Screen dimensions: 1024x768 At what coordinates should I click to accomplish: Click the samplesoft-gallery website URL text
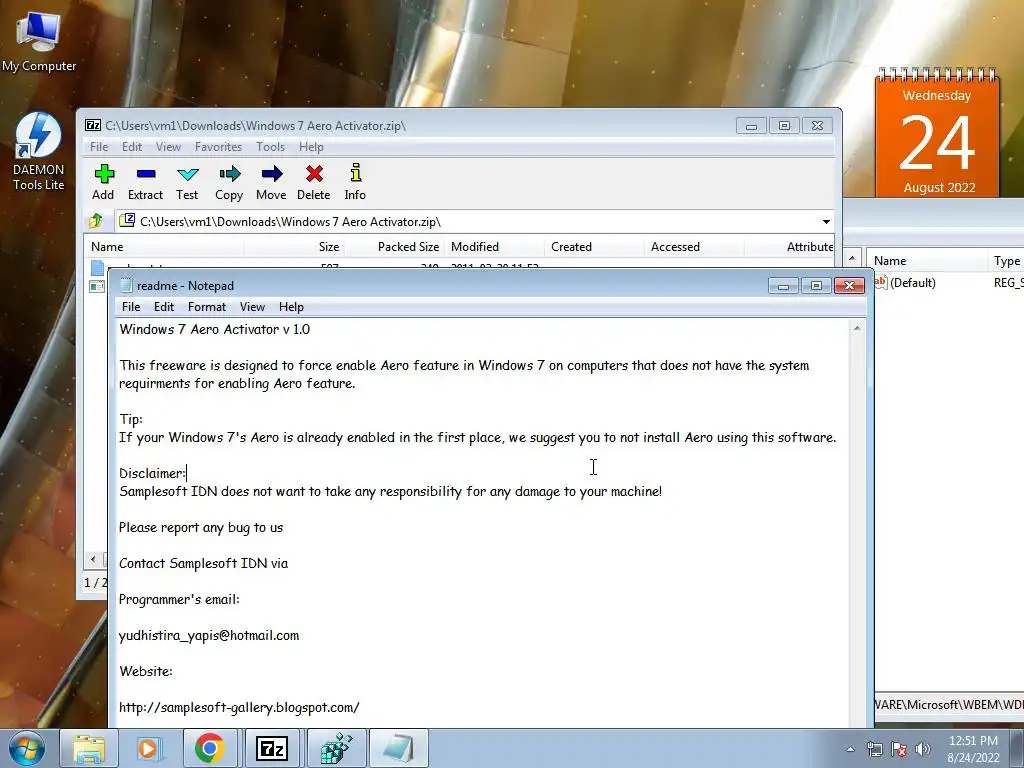[x=239, y=707]
